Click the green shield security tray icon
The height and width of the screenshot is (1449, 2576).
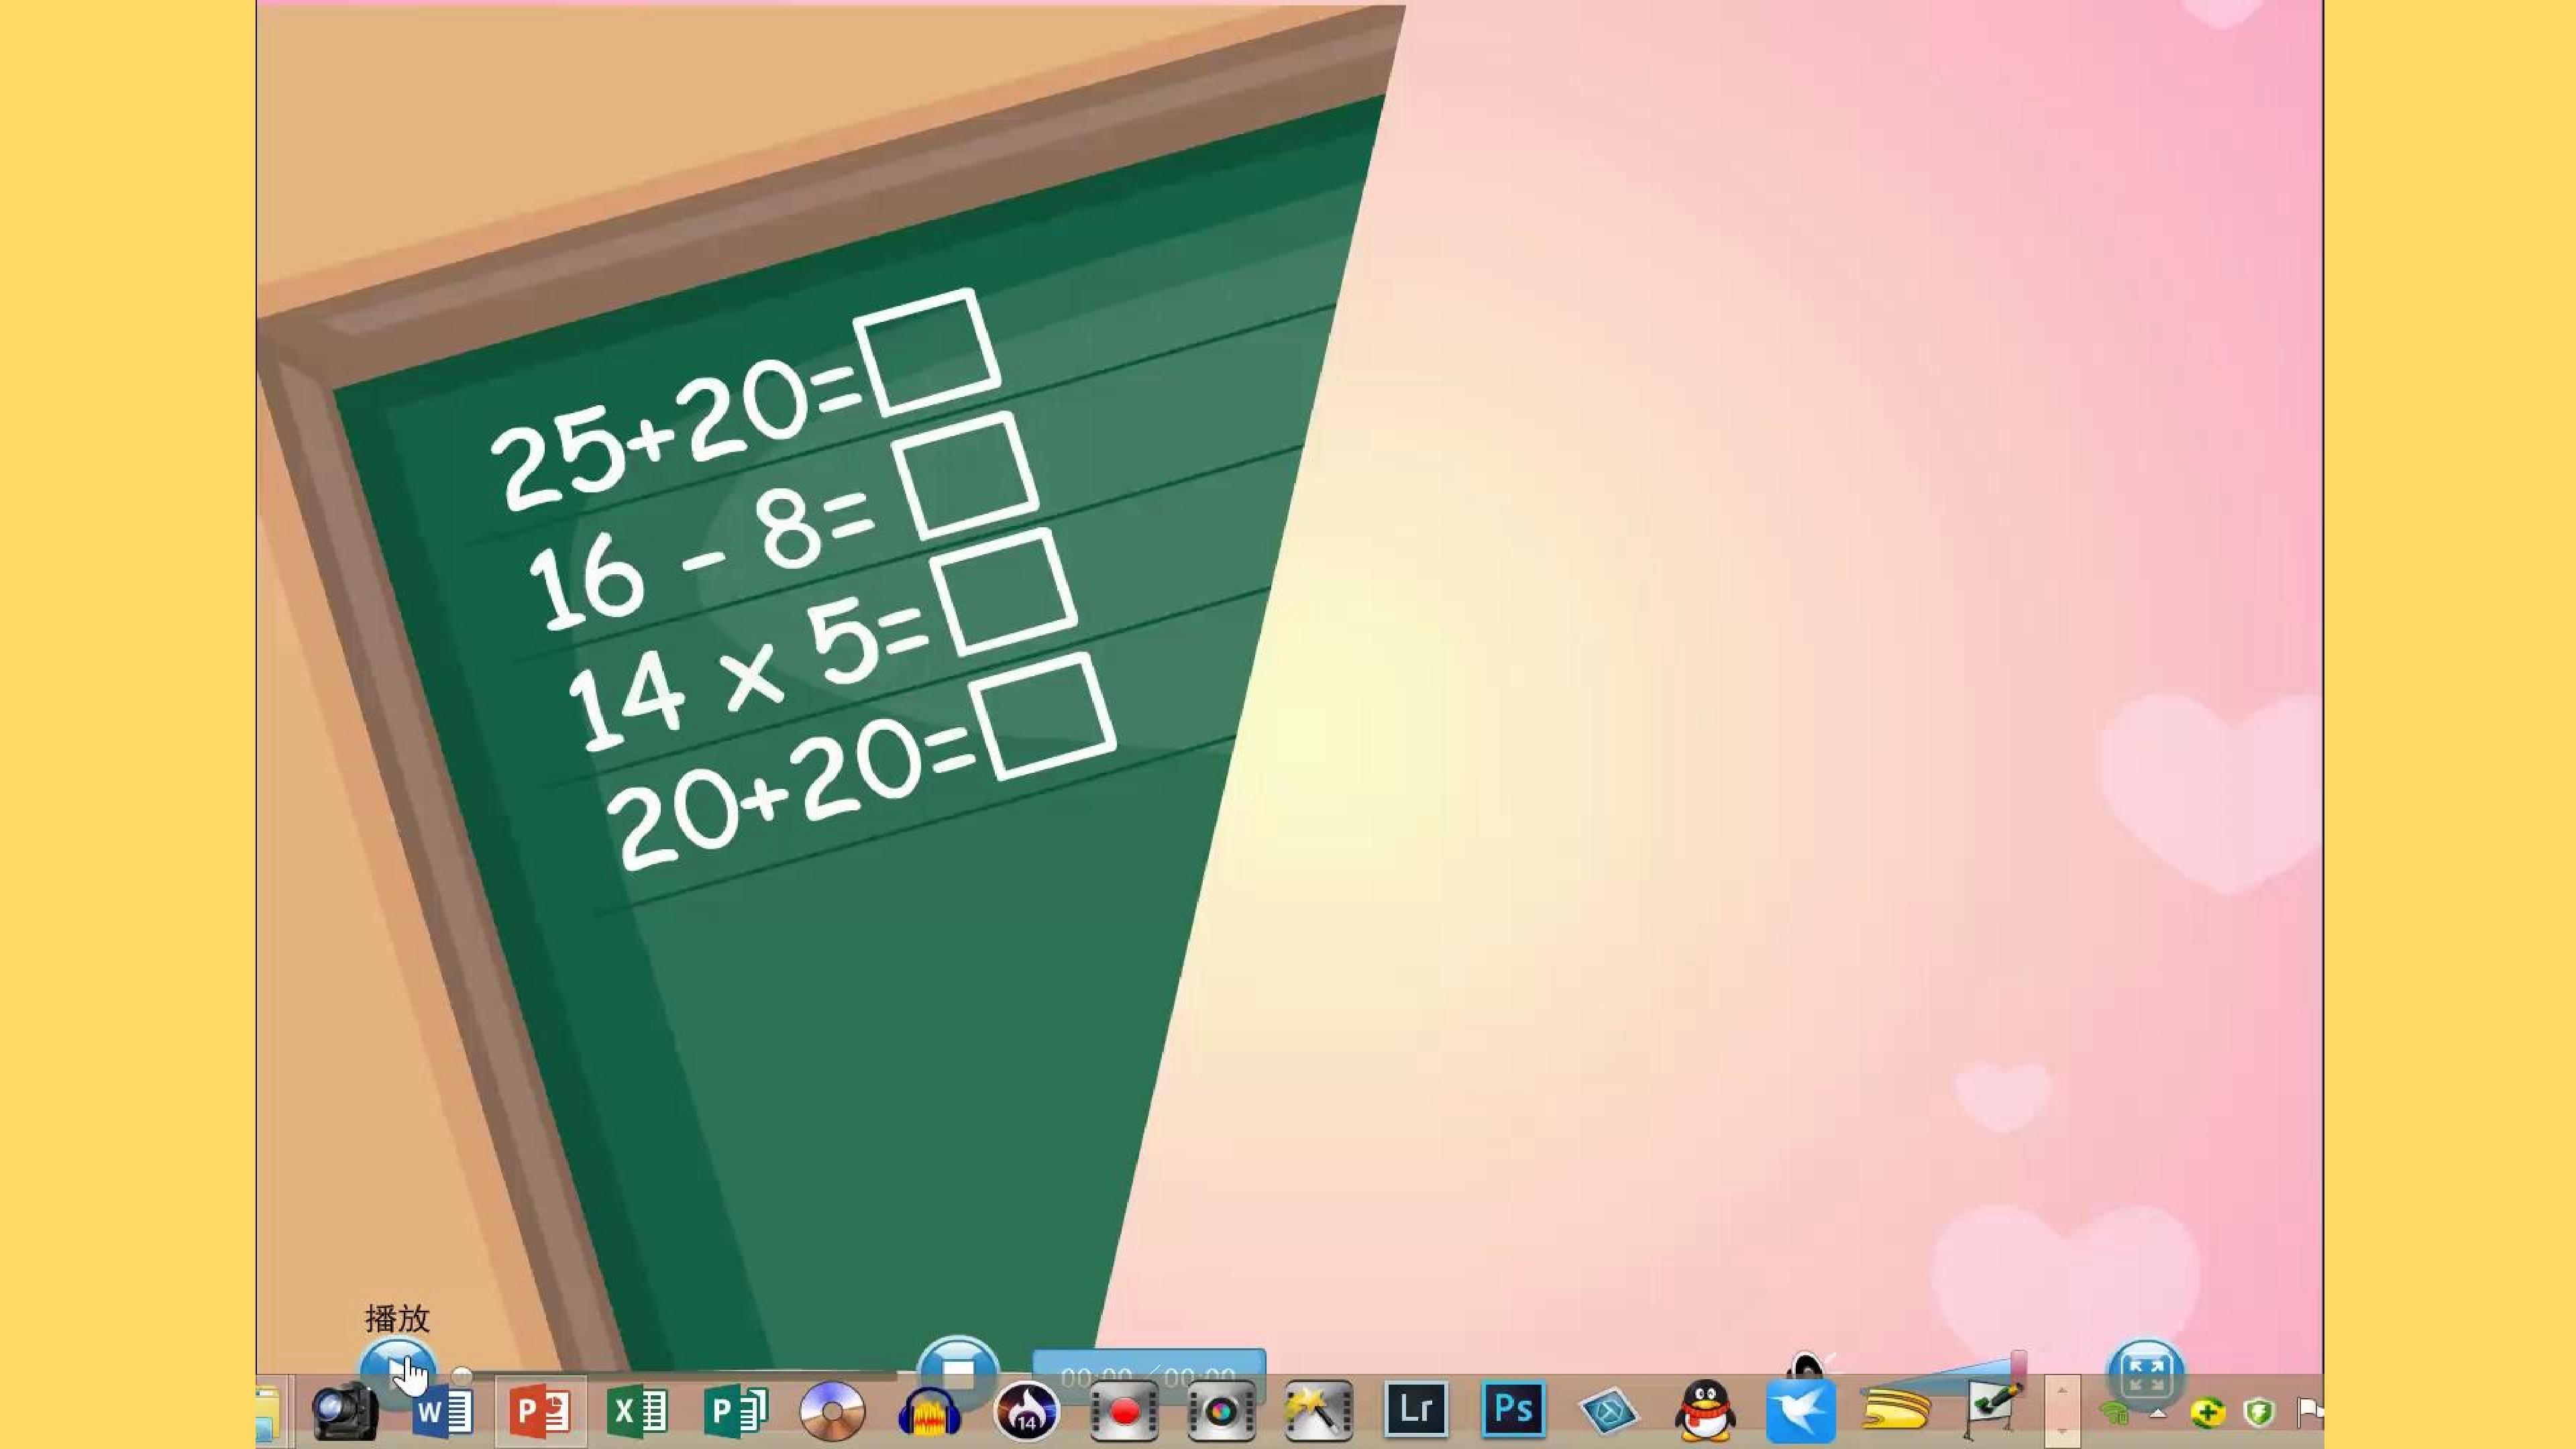click(x=2259, y=1413)
